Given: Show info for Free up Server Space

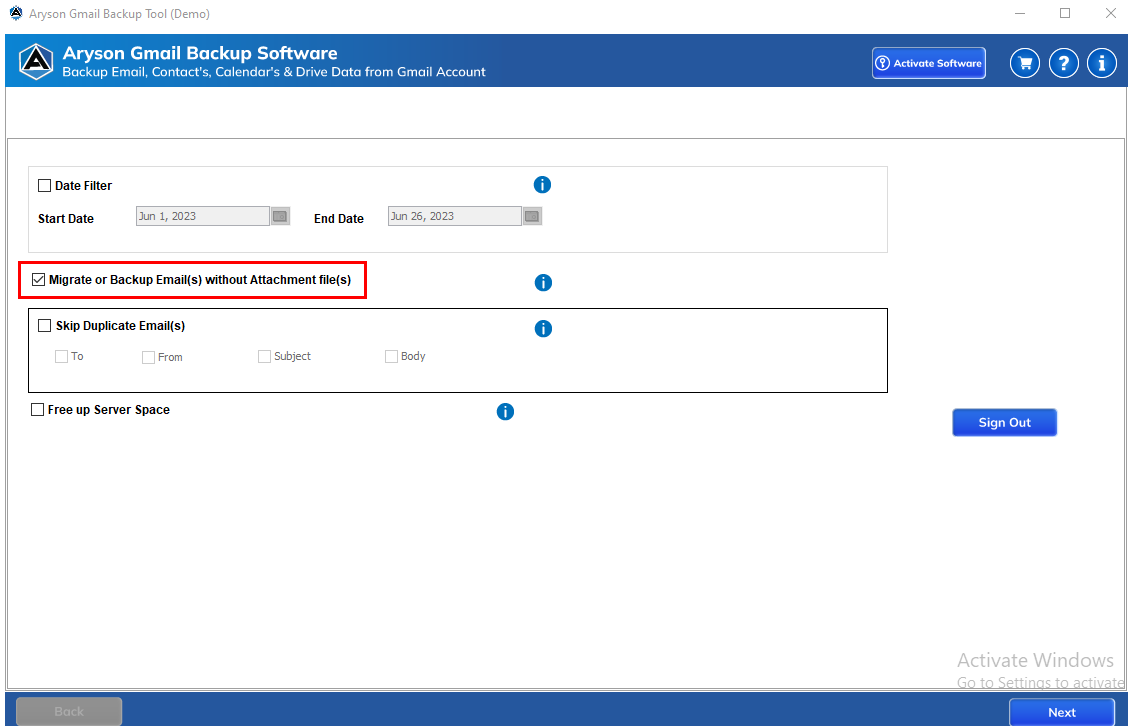Looking at the screenshot, I should 506,412.
